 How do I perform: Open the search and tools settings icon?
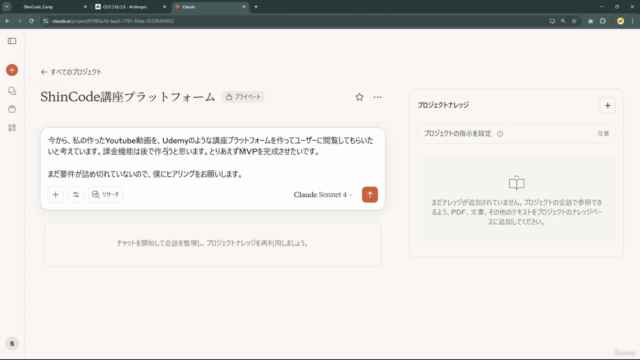coord(76,195)
